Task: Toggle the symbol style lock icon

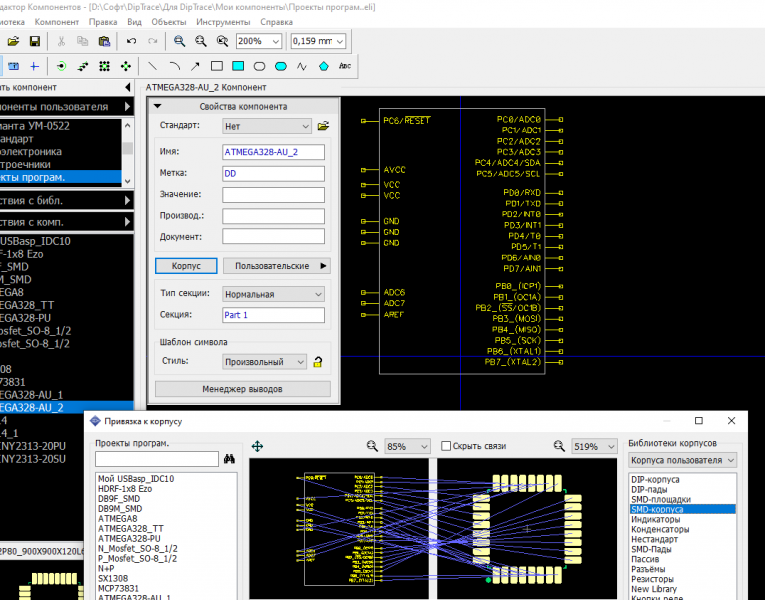Action: click(x=318, y=362)
